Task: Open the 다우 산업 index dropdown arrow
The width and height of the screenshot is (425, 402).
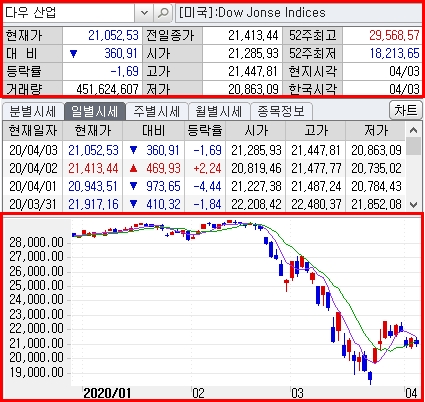Action: (144, 13)
